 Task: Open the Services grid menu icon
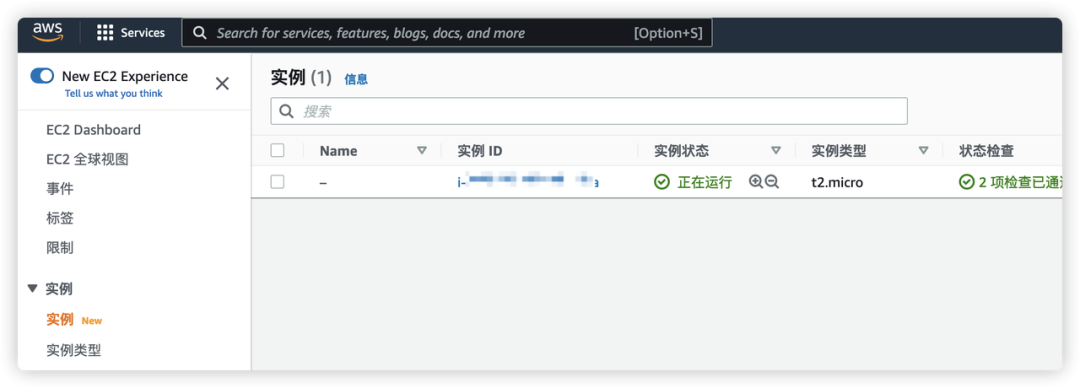point(105,32)
